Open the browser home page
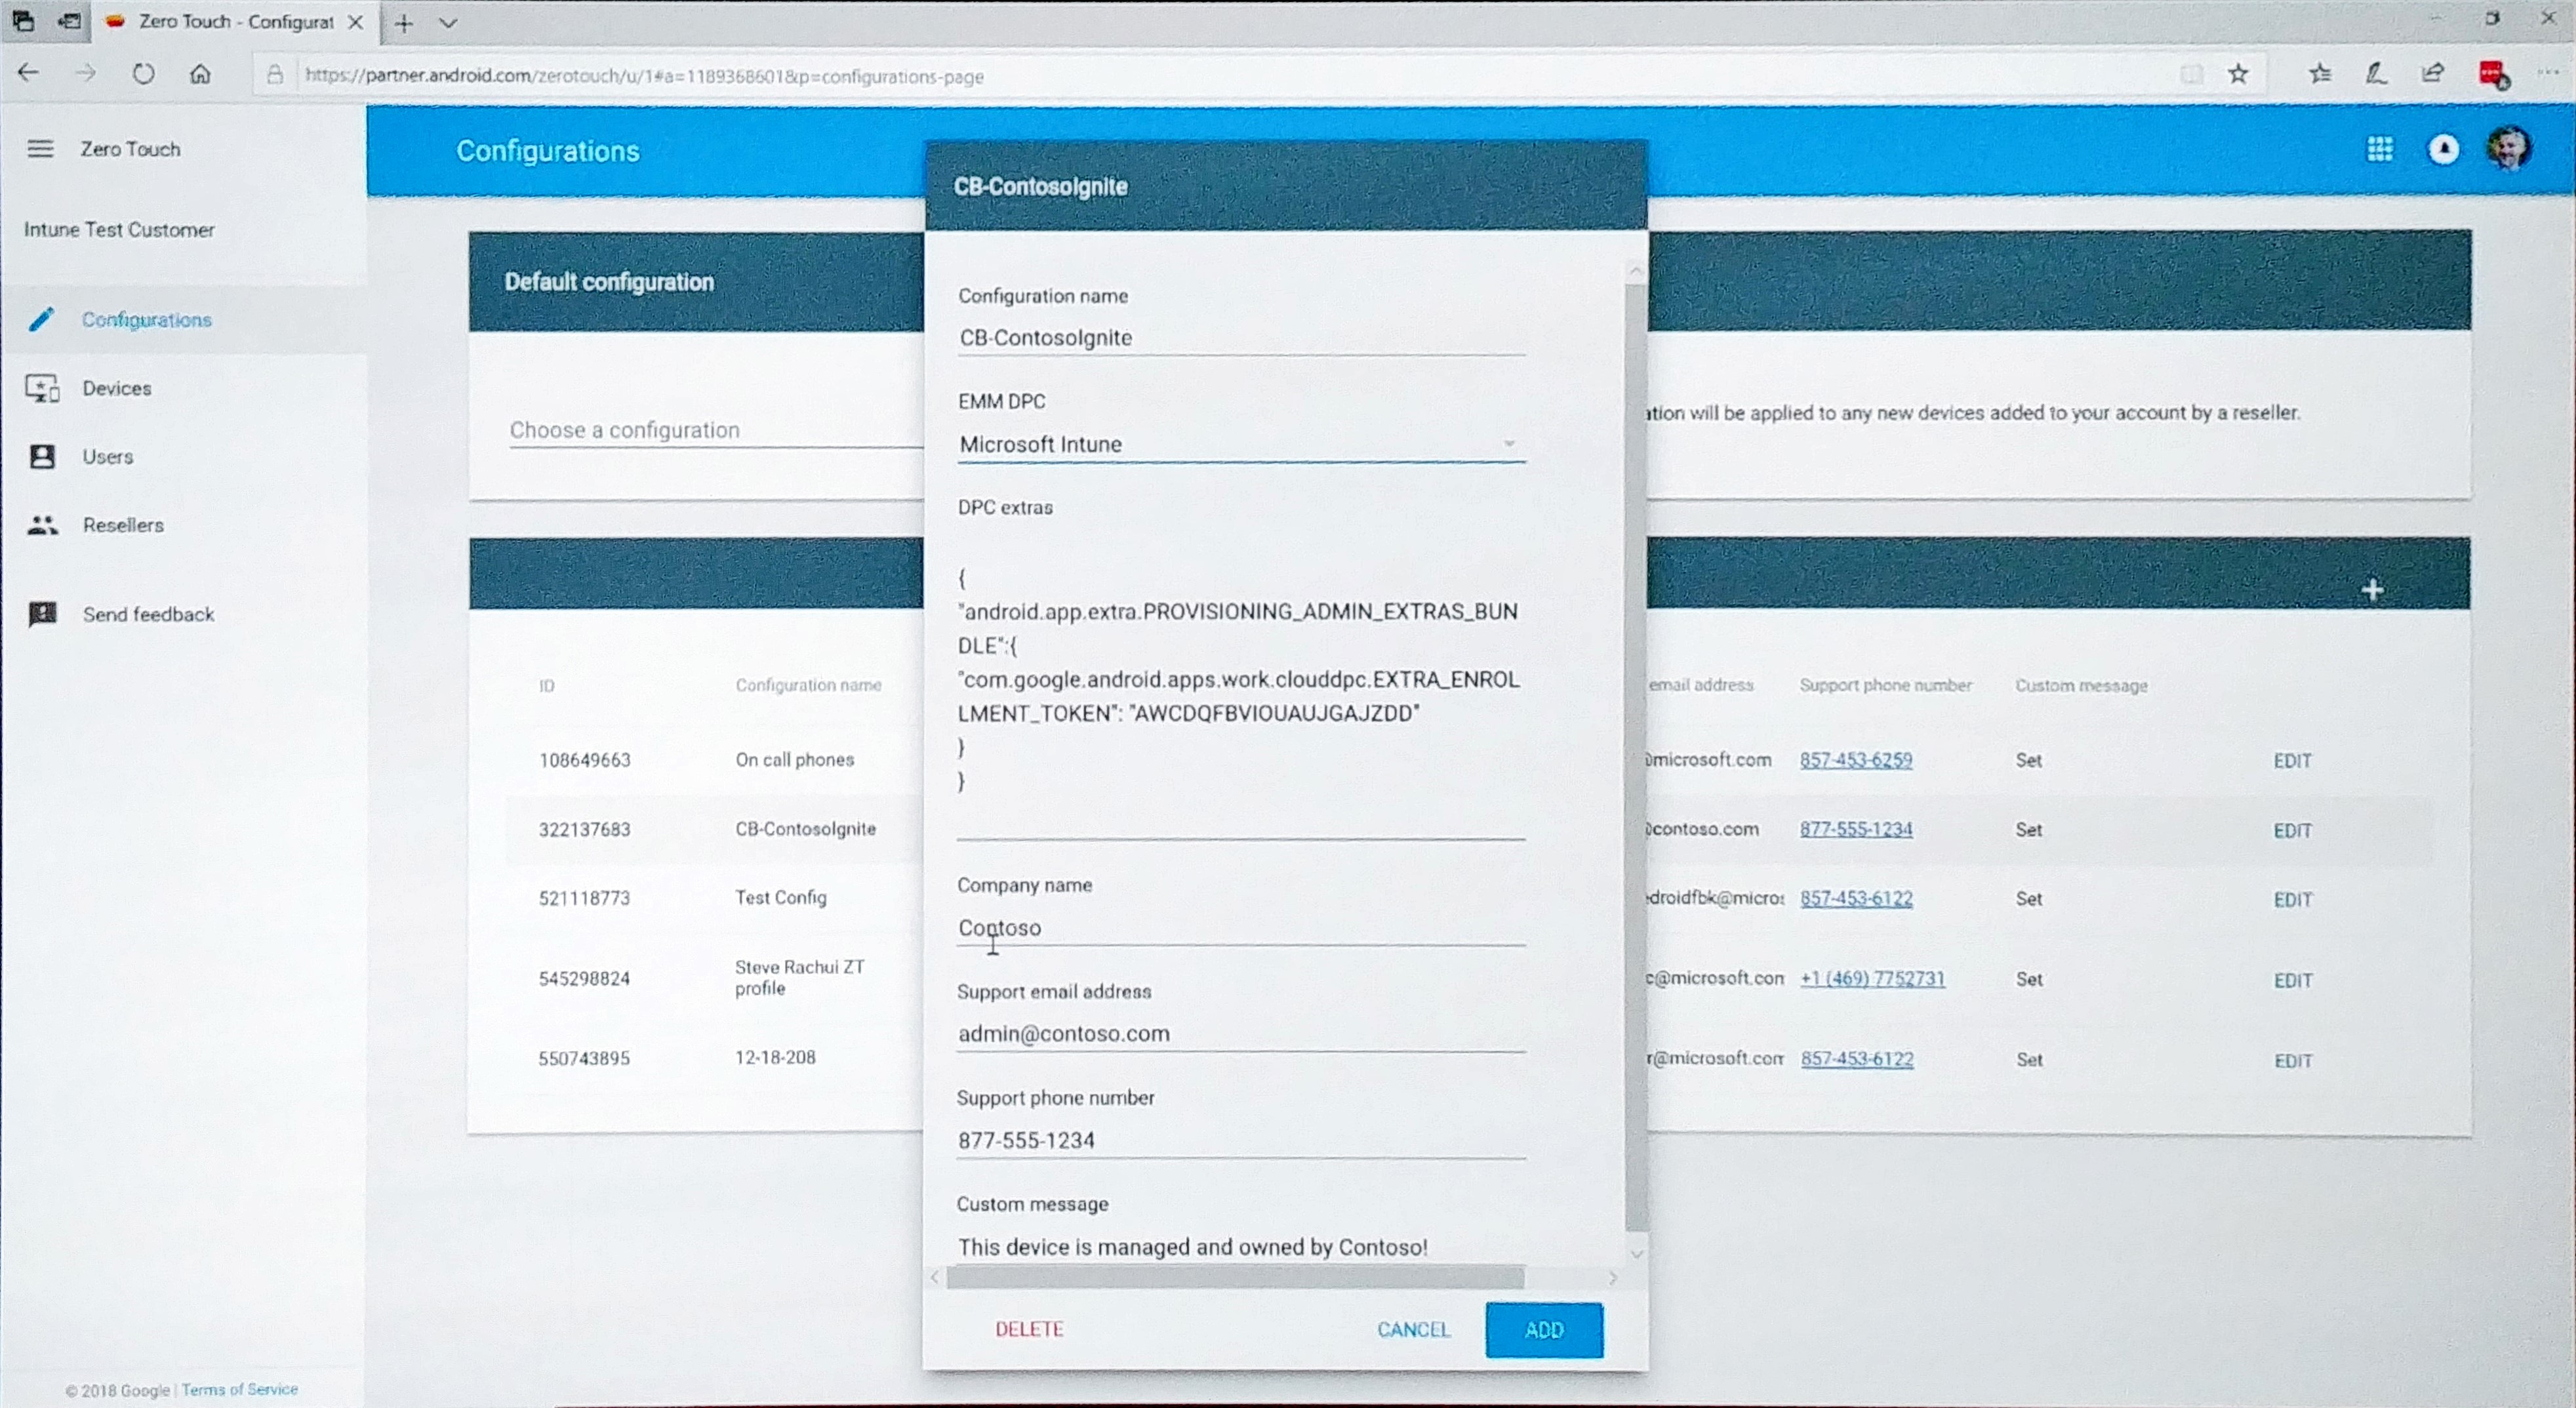Image resolution: width=2576 pixels, height=1408 pixels. coord(200,74)
